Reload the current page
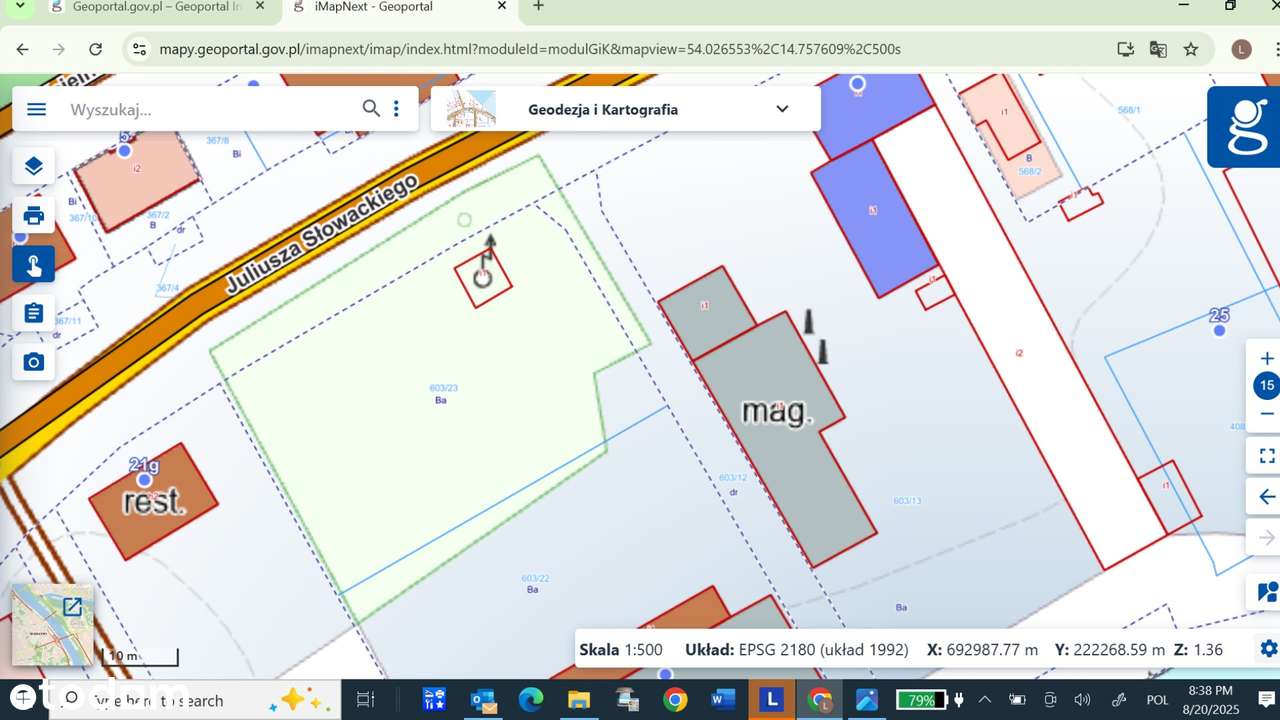 point(96,49)
